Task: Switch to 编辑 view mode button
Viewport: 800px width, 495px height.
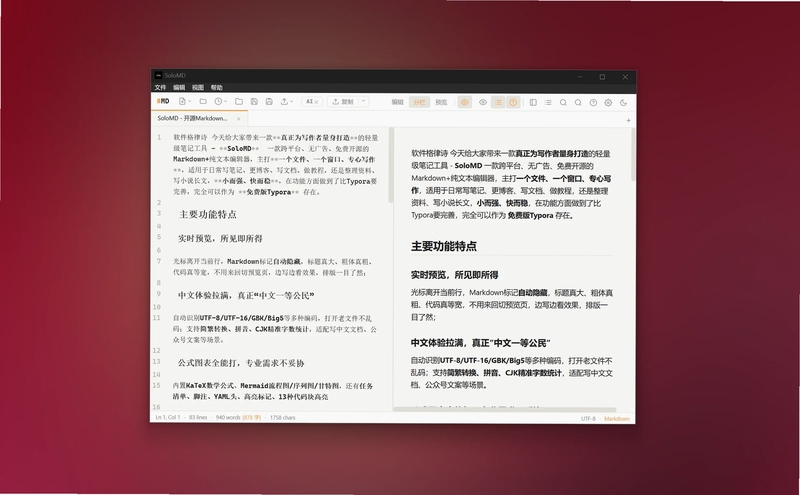Action: 397,102
